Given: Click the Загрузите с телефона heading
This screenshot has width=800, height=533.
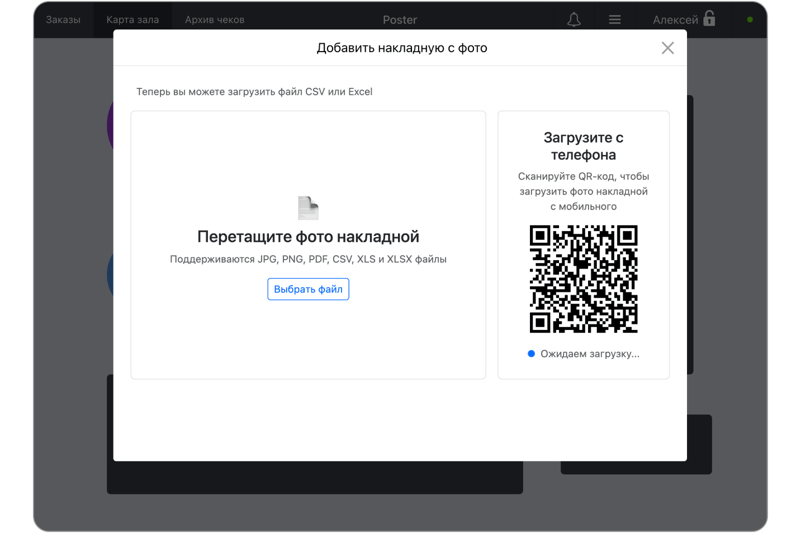Looking at the screenshot, I should [x=583, y=146].
